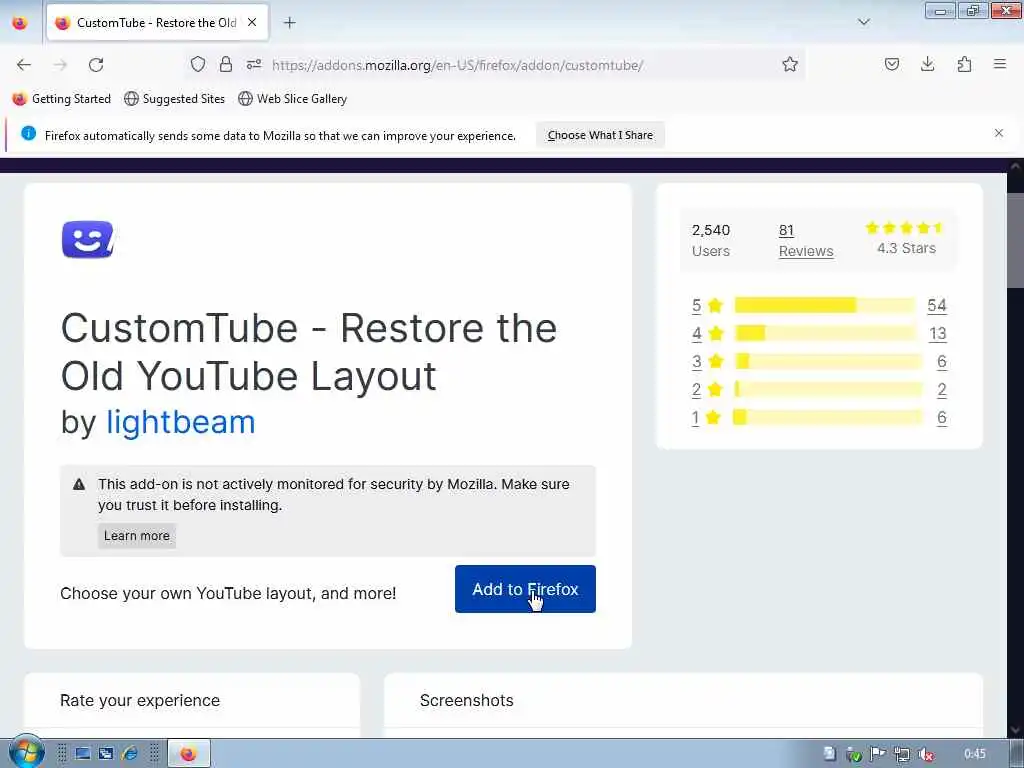Click the site security padlock icon
The image size is (1024, 768).
pos(226,64)
